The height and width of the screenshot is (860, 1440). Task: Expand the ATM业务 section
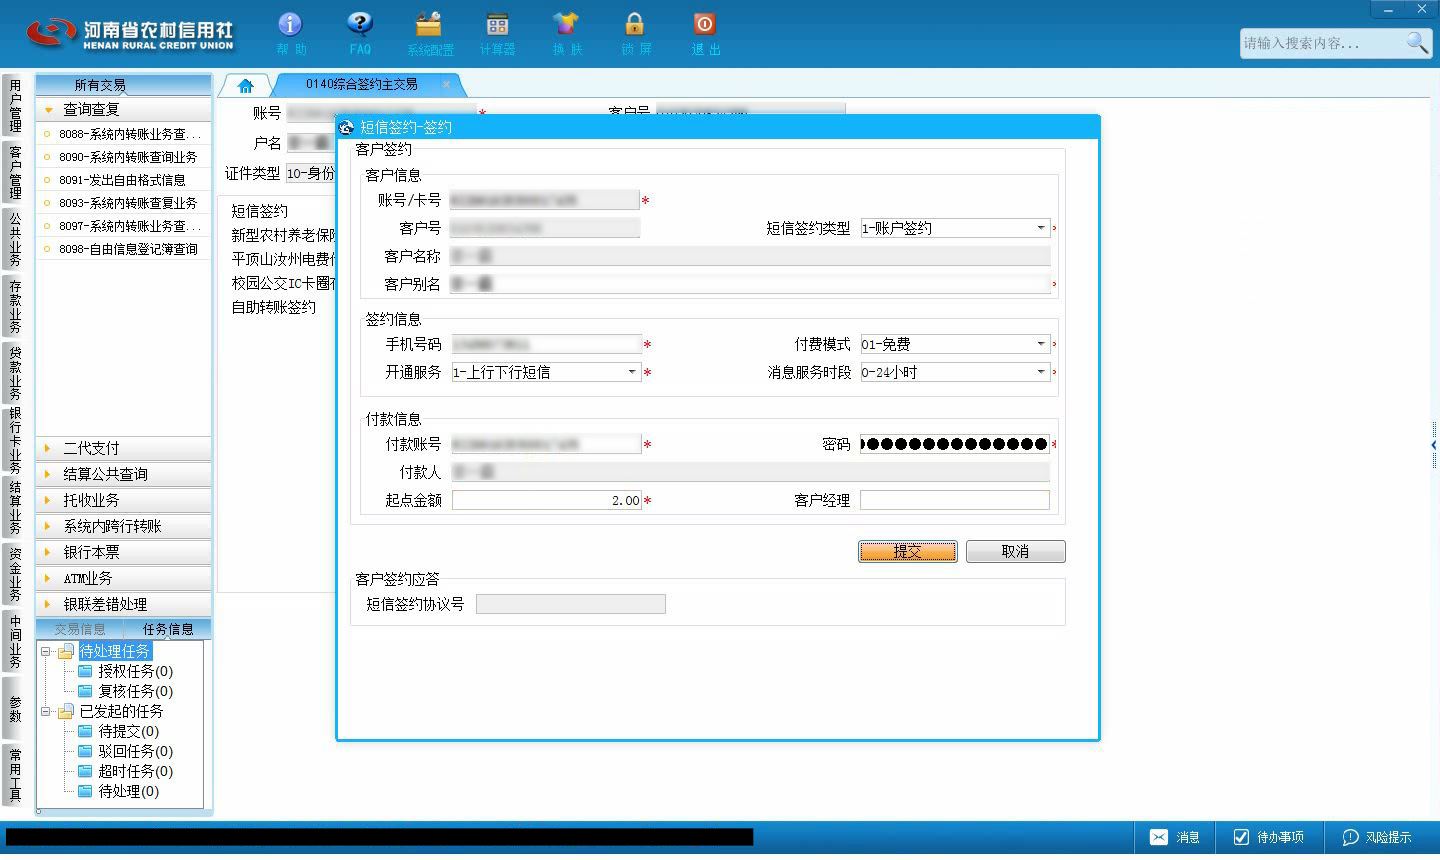click(124, 578)
